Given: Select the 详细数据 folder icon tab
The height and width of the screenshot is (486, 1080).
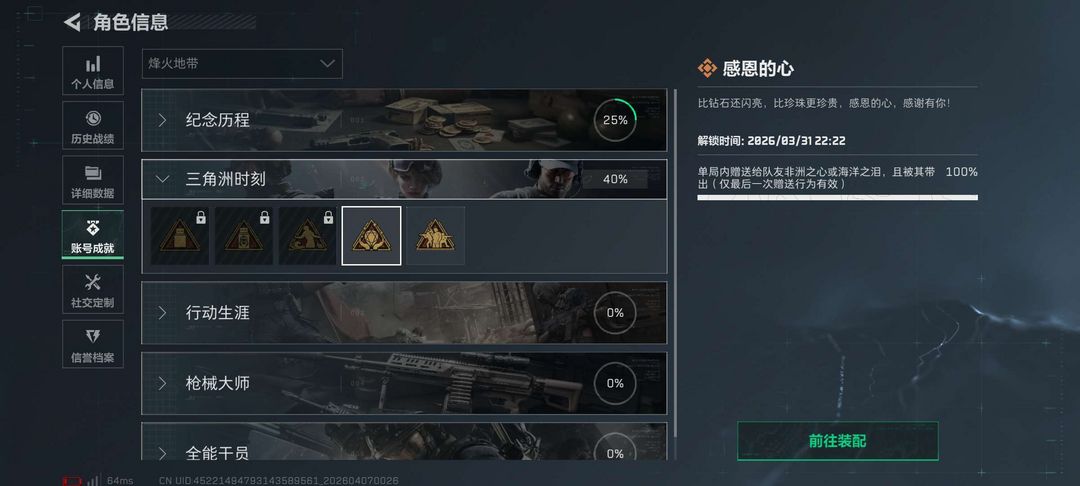Looking at the screenshot, I should (x=93, y=180).
